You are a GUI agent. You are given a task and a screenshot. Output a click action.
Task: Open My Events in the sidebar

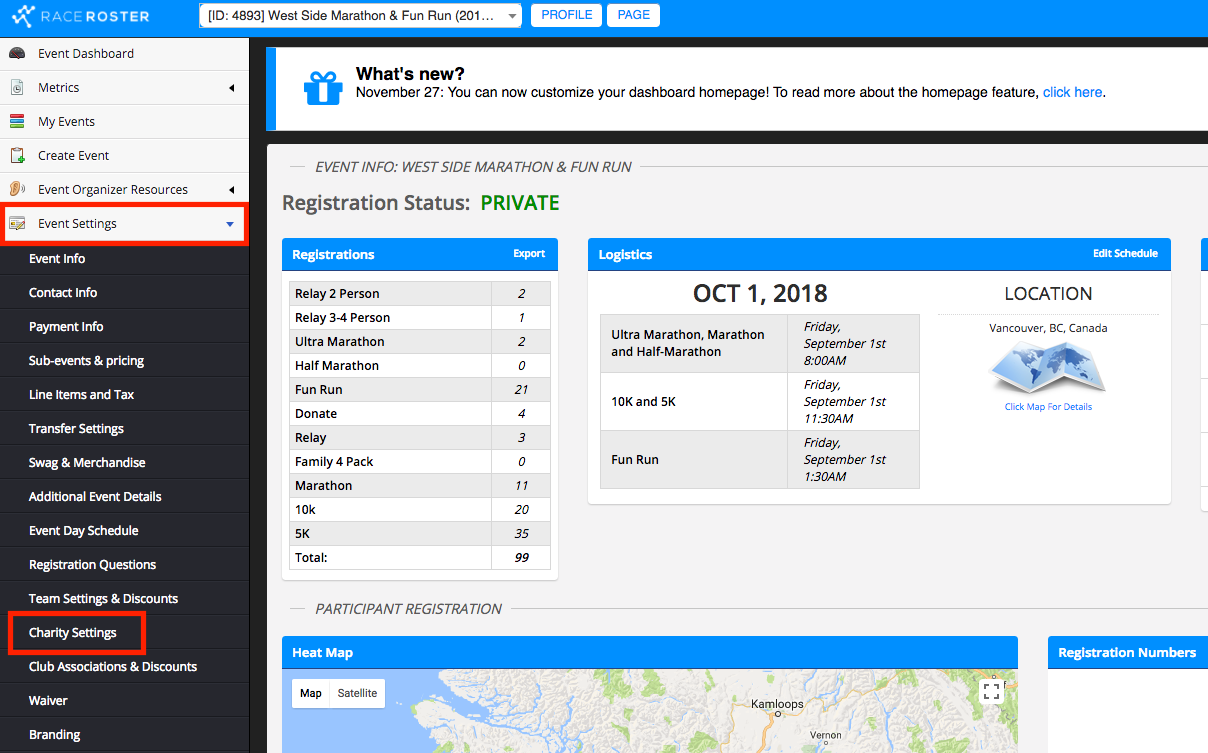124,121
